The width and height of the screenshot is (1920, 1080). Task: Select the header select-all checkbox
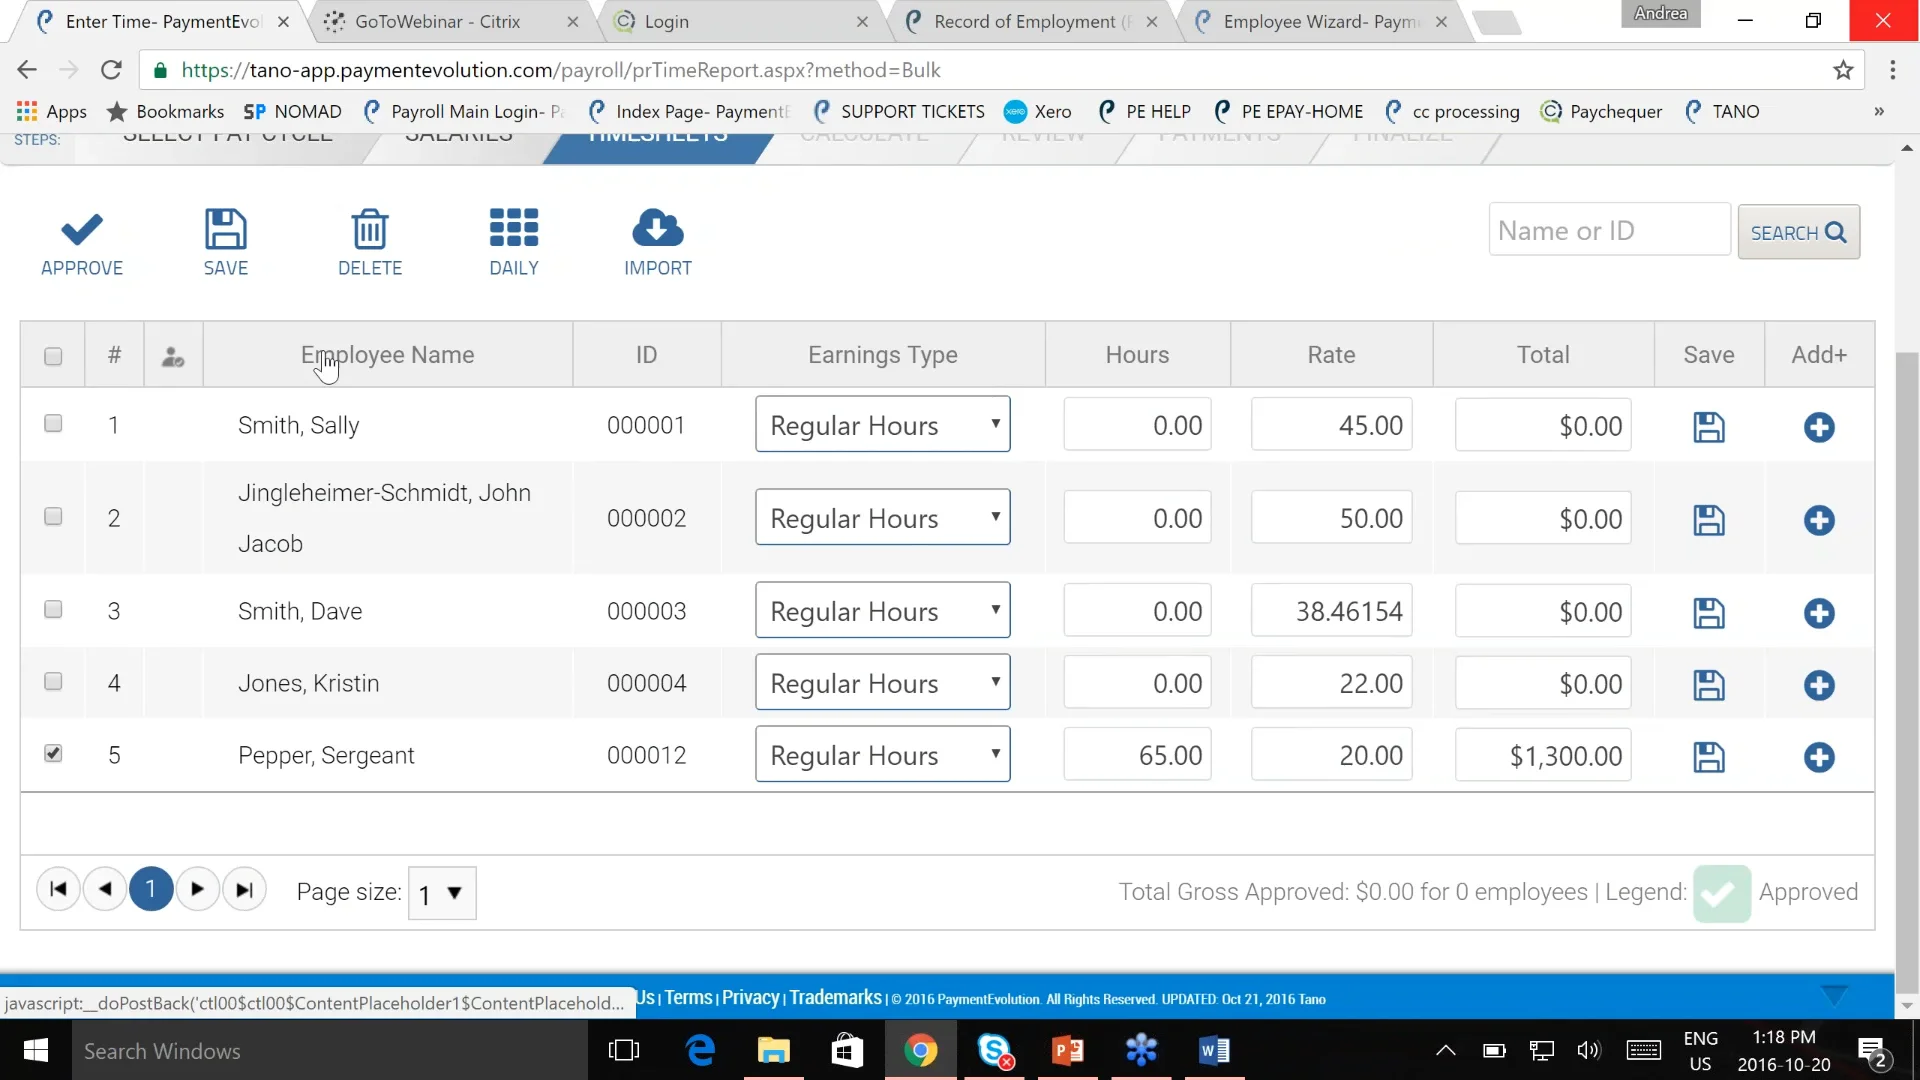pos(53,355)
